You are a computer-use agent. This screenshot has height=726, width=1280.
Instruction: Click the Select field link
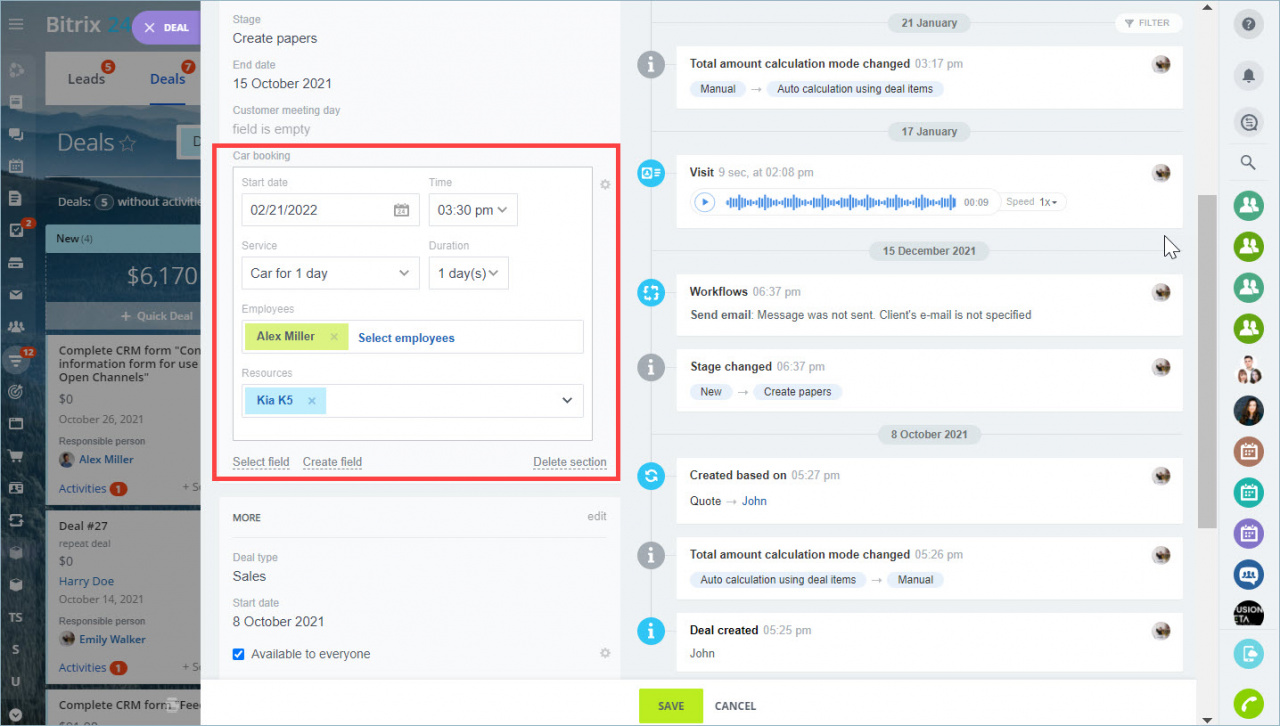[x=261, y=462]
